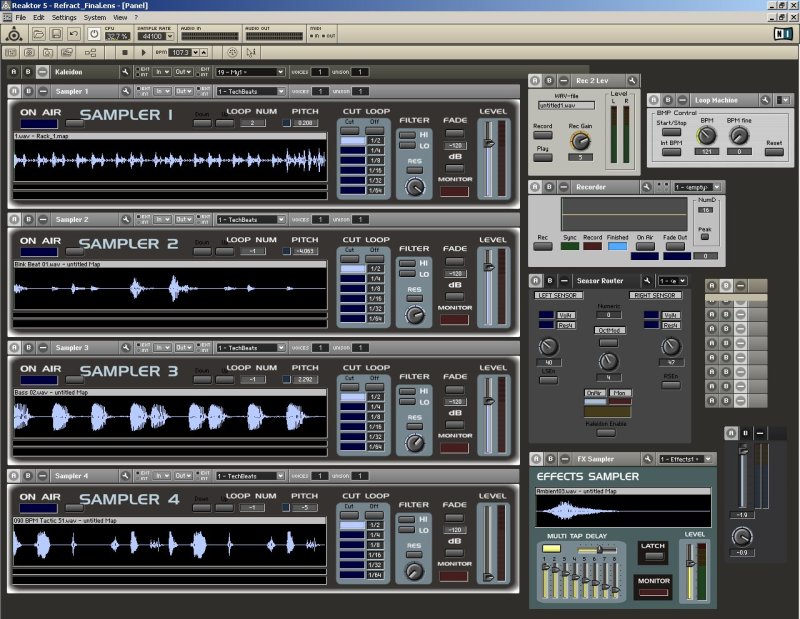Toggle the HI filter switch on Sampler 3
Image resolution: width=800 pixels, height=619 pixels.
pos(407,391)
